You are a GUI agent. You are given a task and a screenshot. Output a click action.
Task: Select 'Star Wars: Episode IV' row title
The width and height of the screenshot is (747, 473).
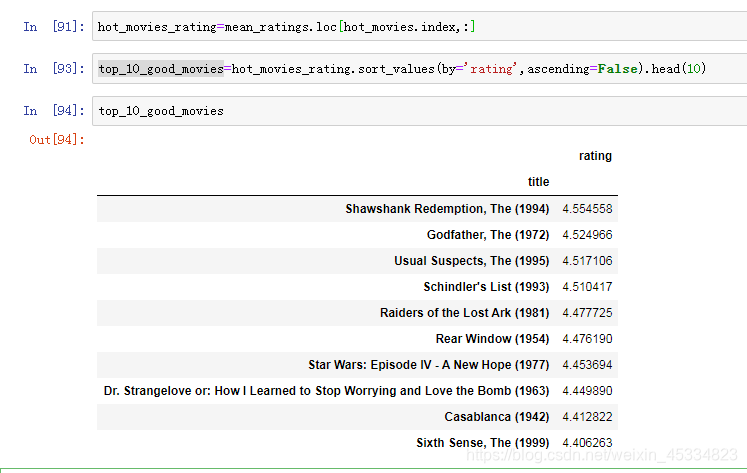(x=429, y=365)
